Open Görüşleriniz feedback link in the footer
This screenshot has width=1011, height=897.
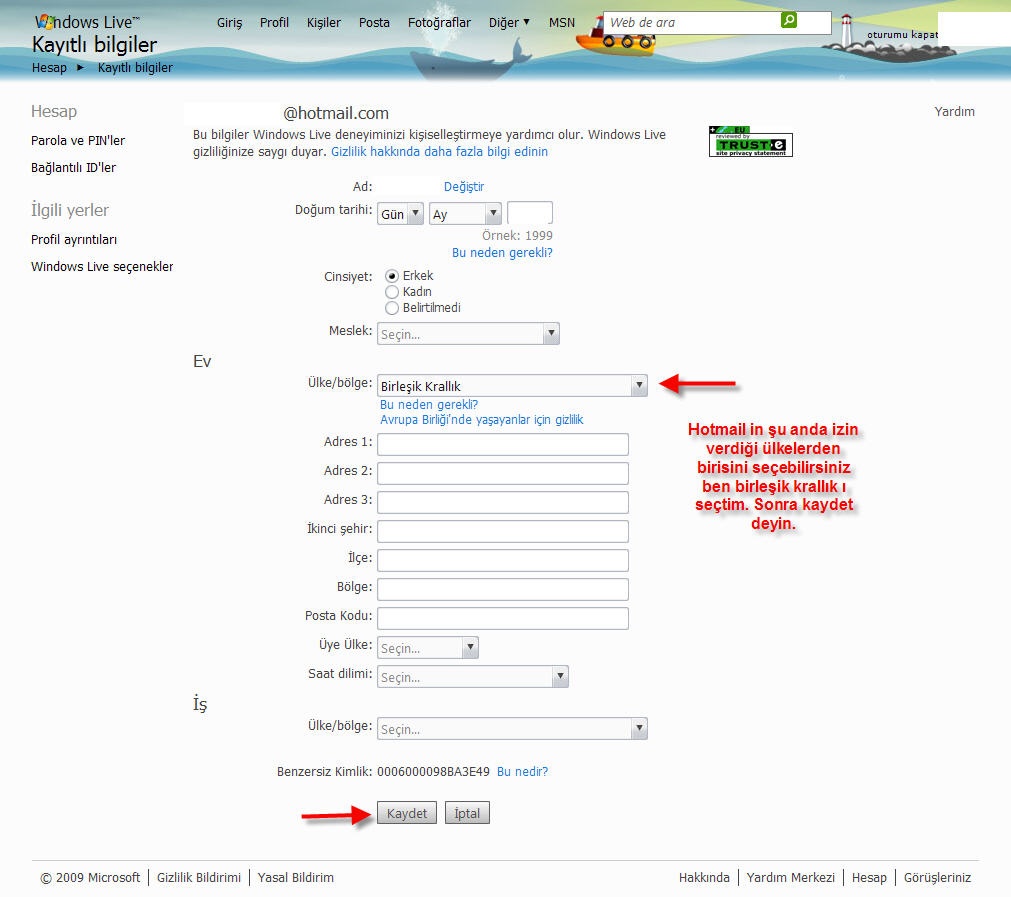coord(937,877)
